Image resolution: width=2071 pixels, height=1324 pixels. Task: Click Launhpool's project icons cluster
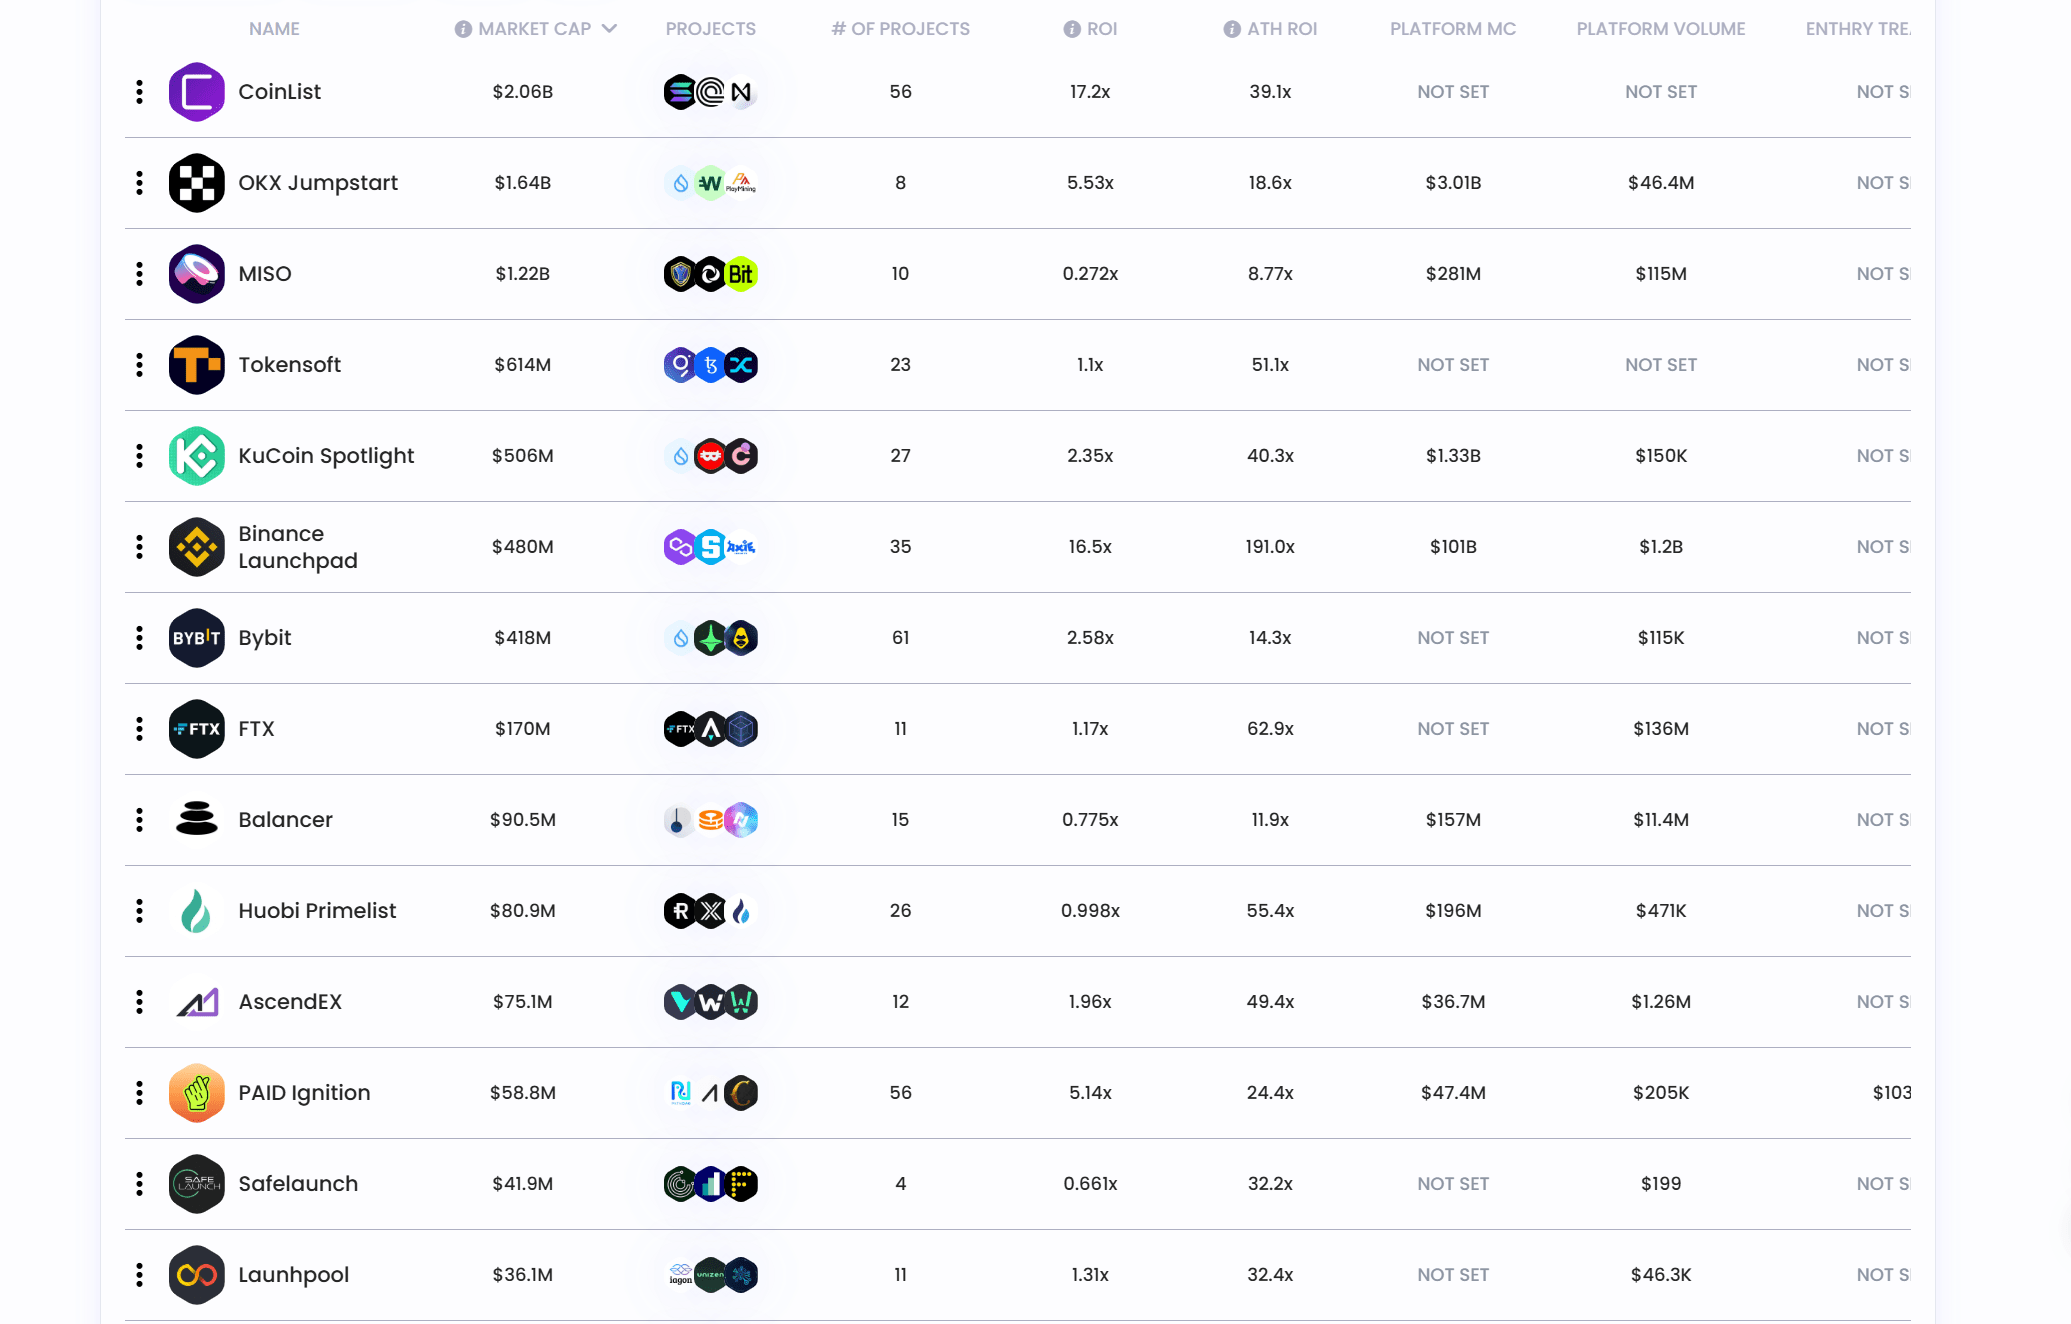tap(711, 1275)
